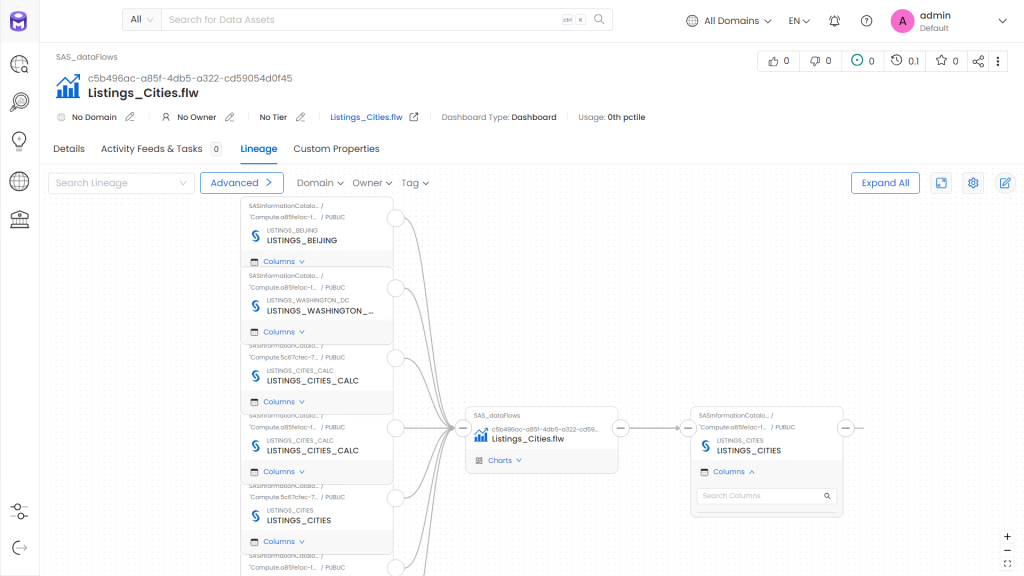The height and width of the screenshot is (576, 1024).
Task: Click the lineage settings gear icon
Action: 972,183
